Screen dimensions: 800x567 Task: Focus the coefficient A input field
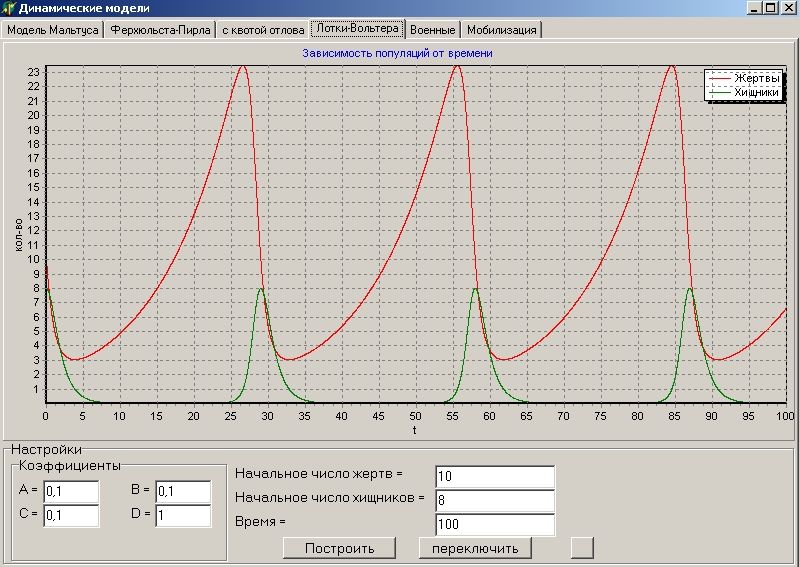click(71, 491)
